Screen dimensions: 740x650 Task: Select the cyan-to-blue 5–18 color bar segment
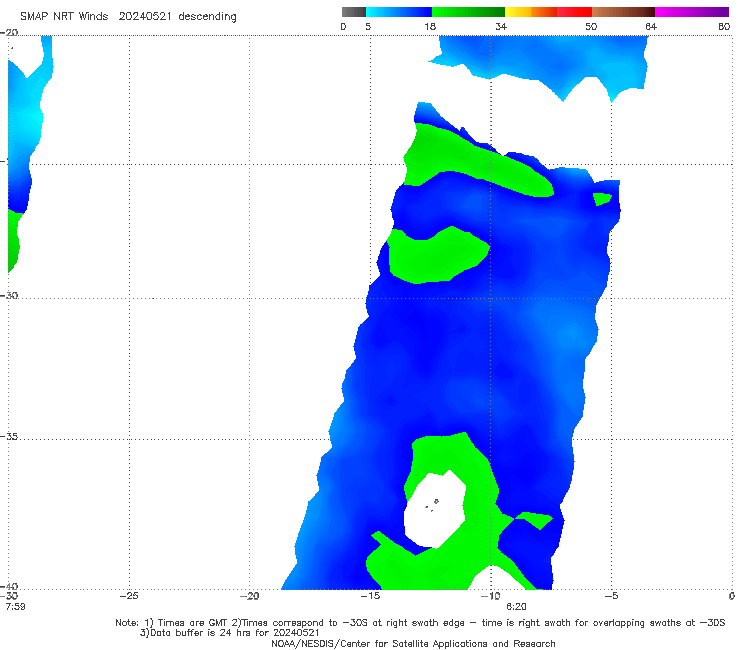pos(399,12)
